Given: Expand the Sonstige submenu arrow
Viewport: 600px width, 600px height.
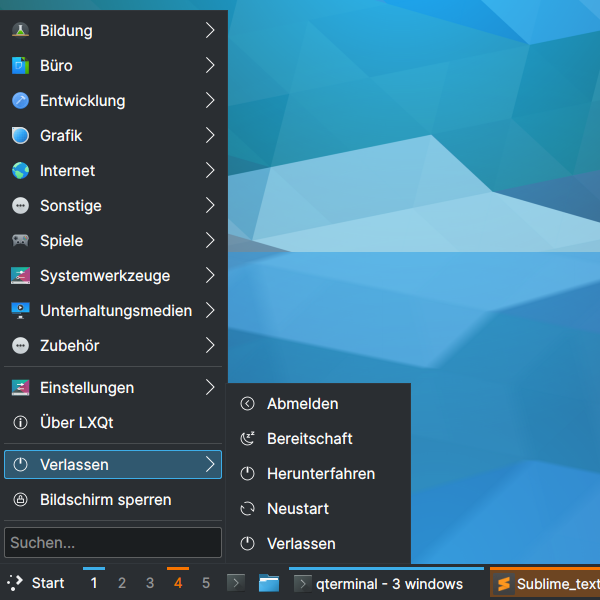Looking at the screenshot, I should [210, 205].
